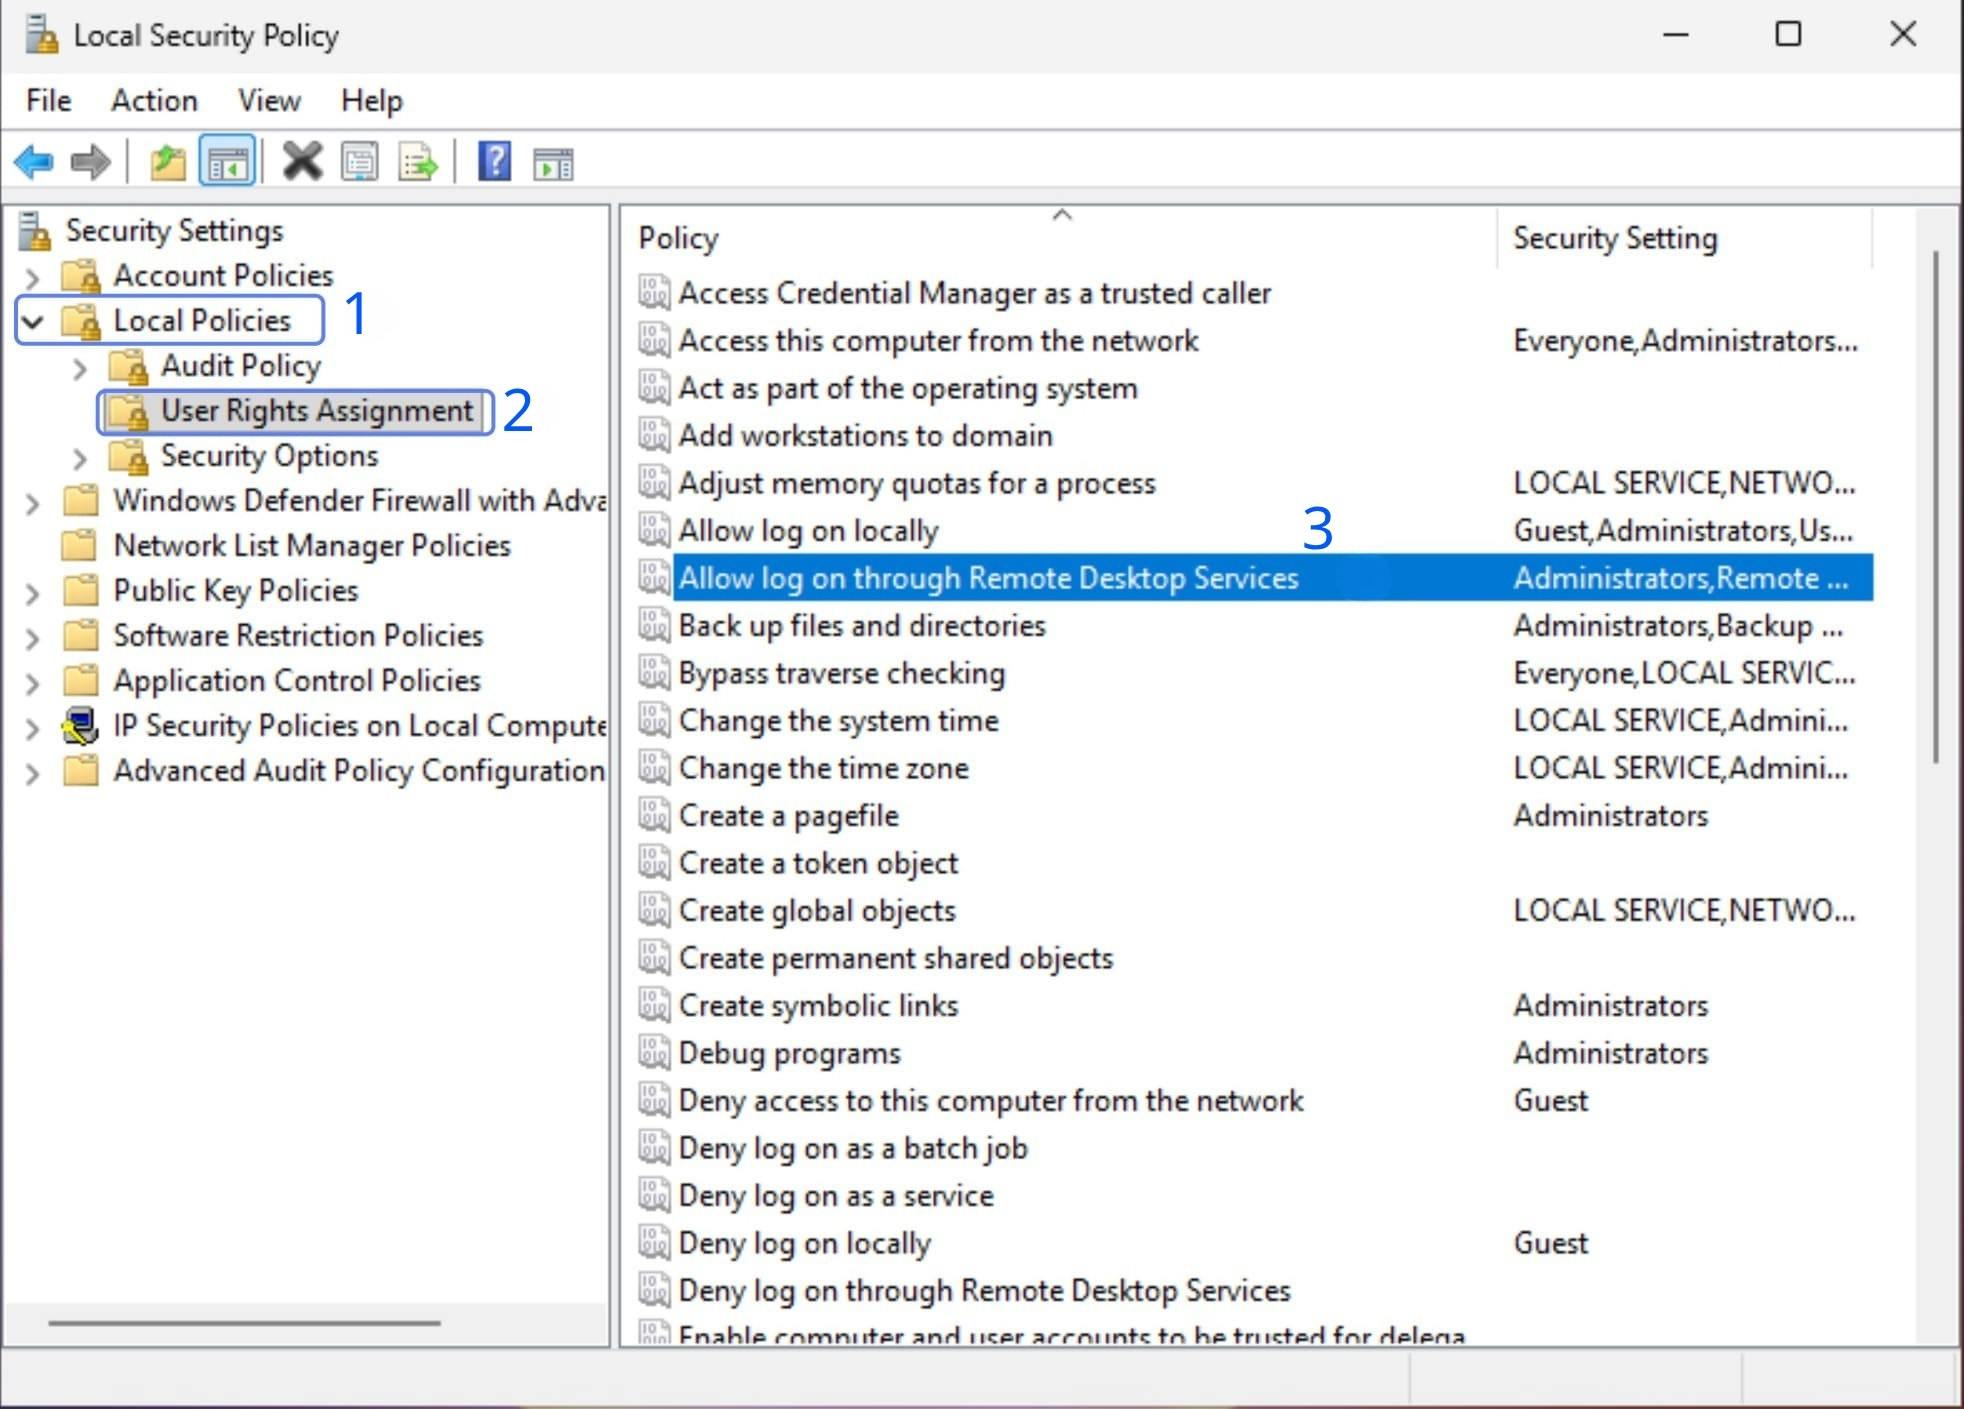The width and height of the screenshot is (1964, 1409).
Task: Toggle Show/Hide Console Tree toolbar icon
Action: [228, 161]
